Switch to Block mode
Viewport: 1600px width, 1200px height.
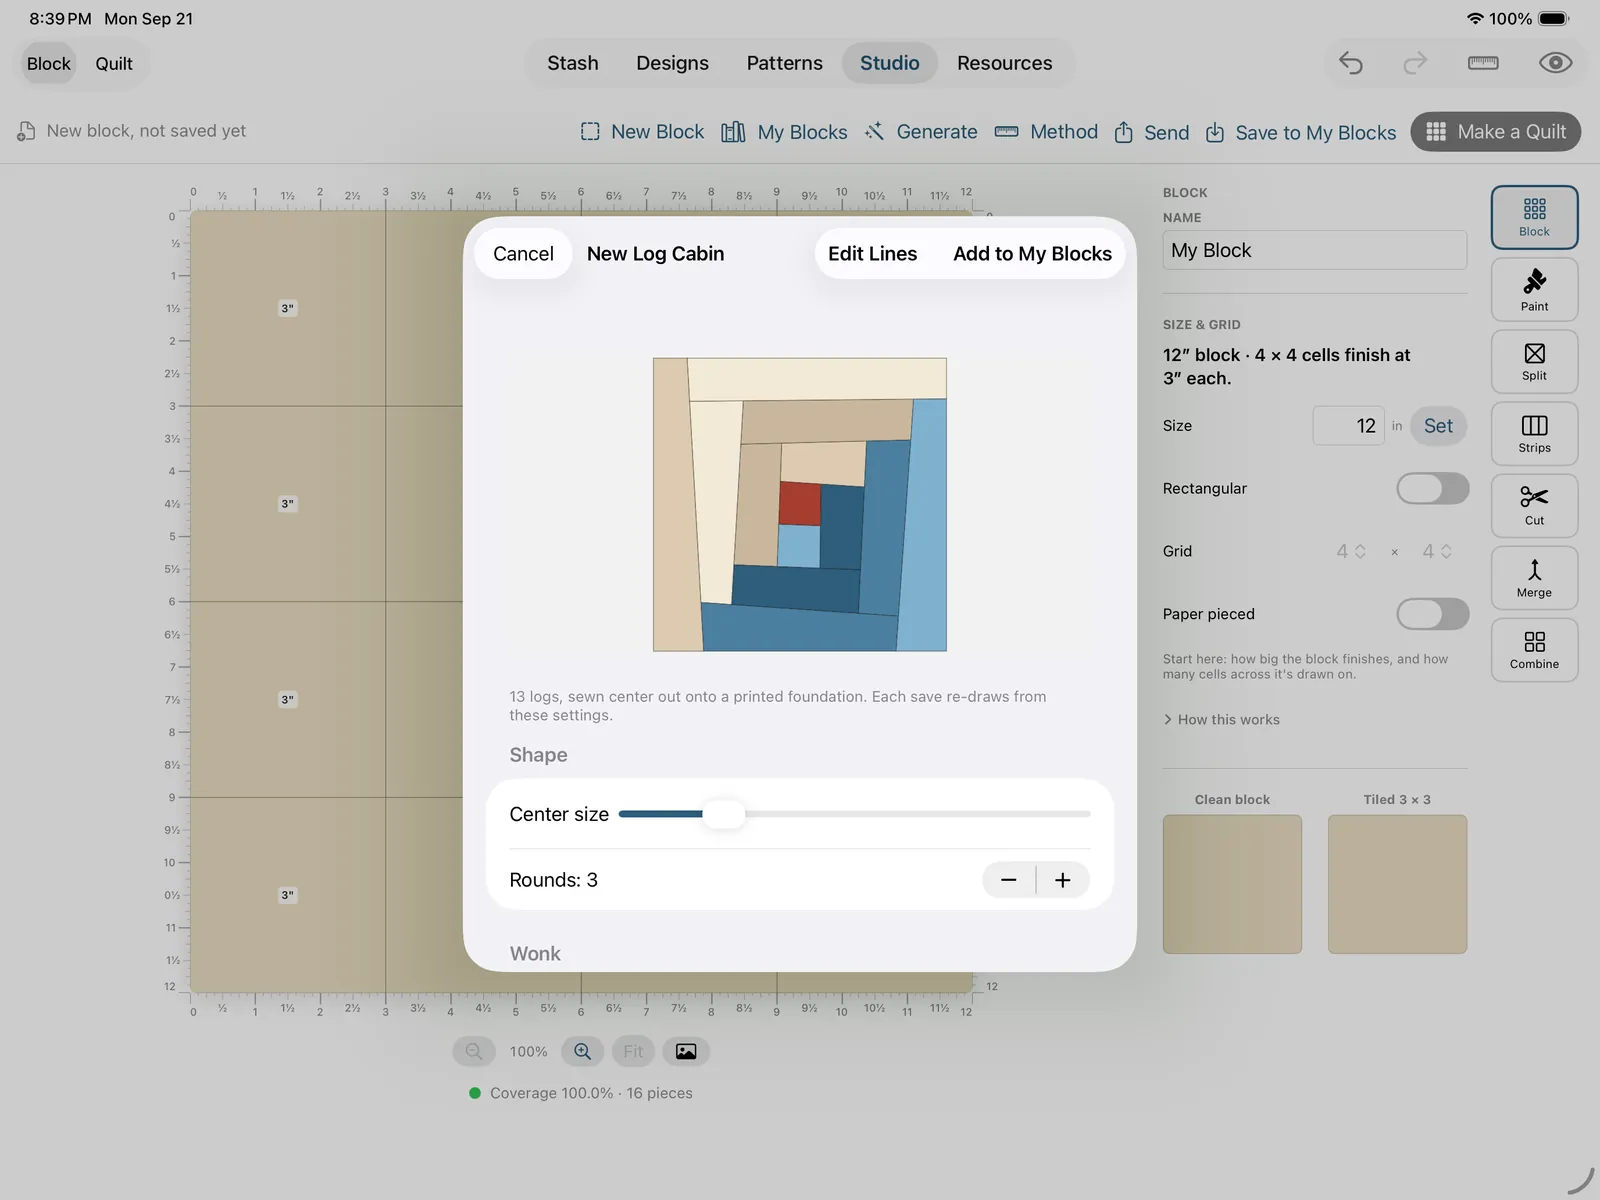49,63
